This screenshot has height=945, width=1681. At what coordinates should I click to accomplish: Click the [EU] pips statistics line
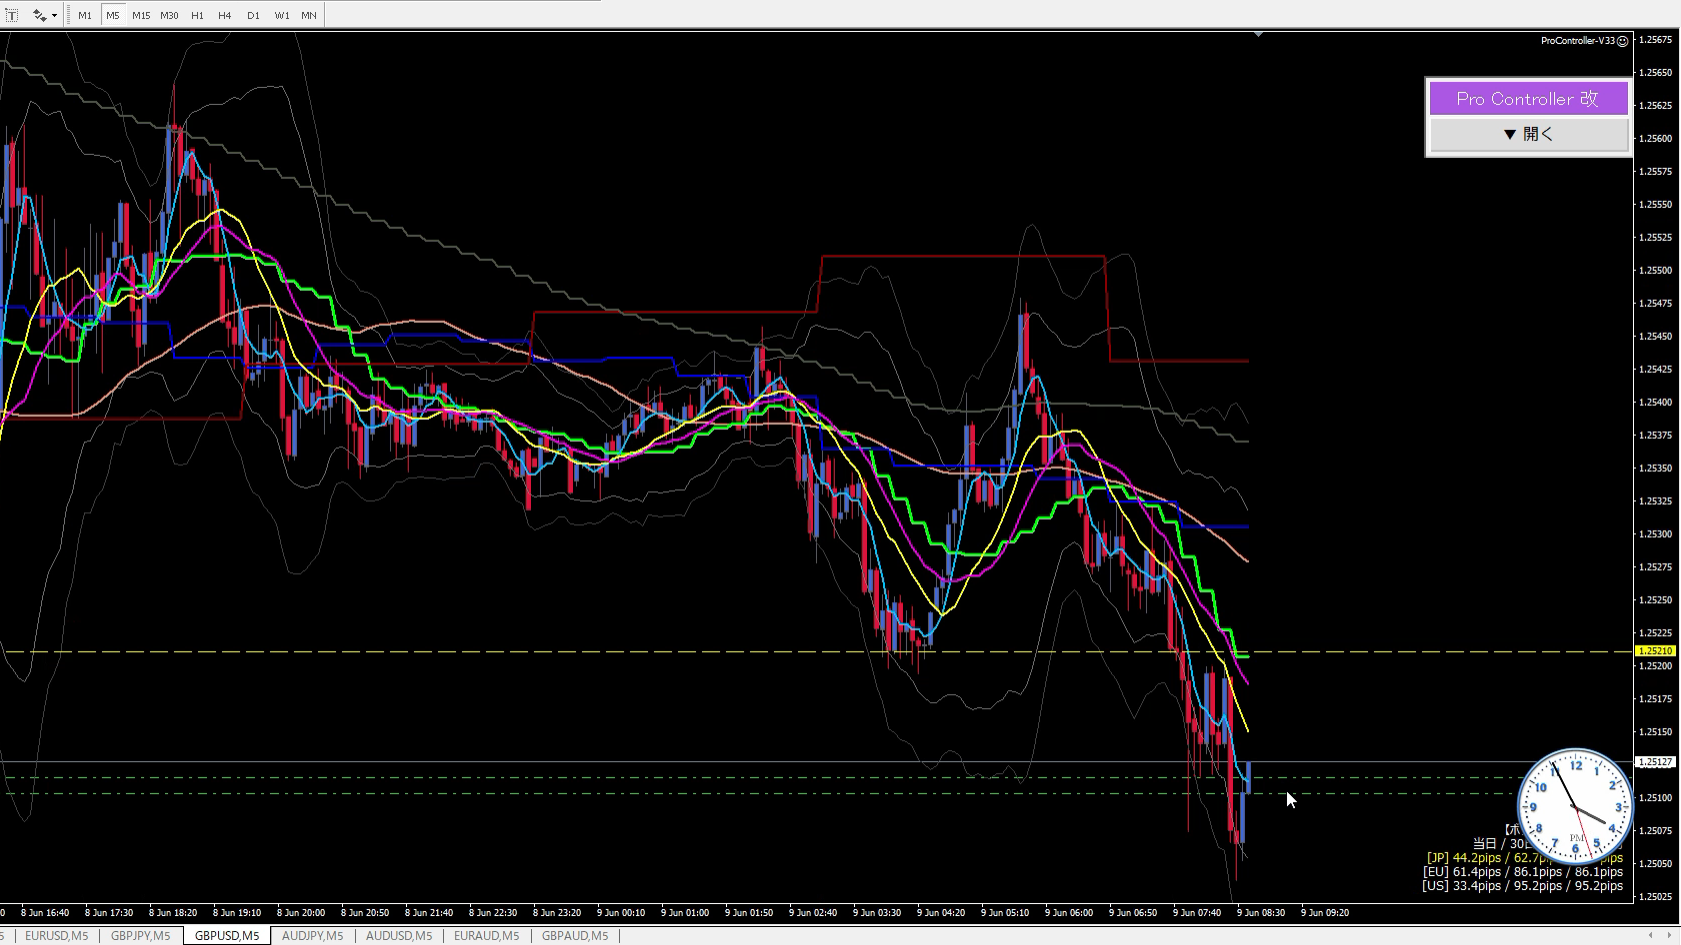point(1522,872)
